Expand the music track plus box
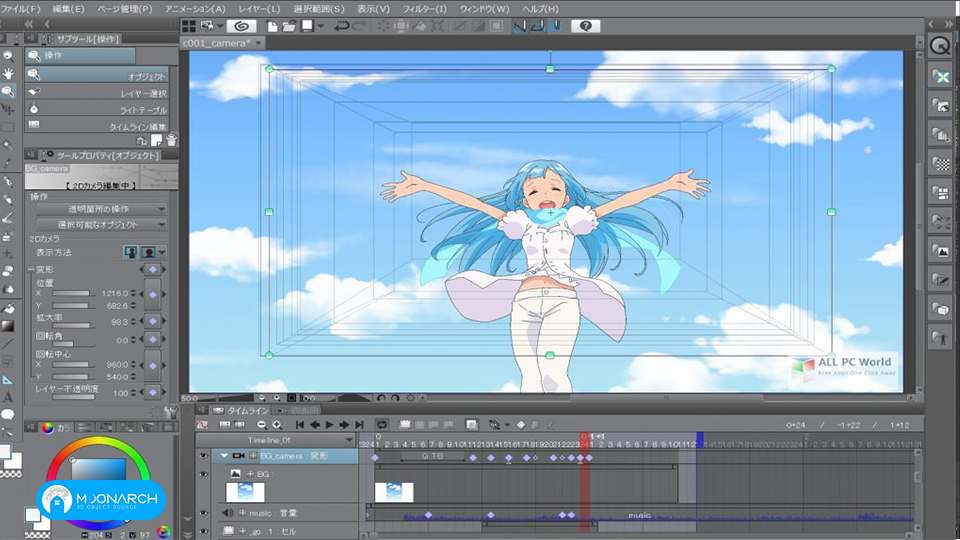Screen dimensions: 960x540 coord(242,513)
